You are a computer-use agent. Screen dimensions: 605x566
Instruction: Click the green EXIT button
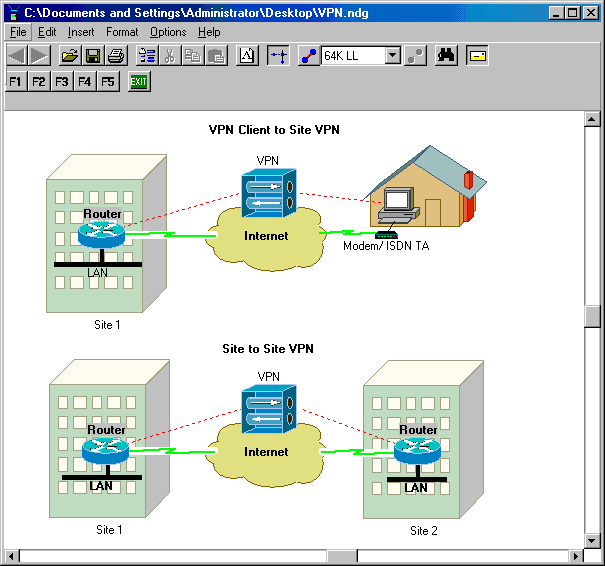pyautogui.click(x=139, y=81)
